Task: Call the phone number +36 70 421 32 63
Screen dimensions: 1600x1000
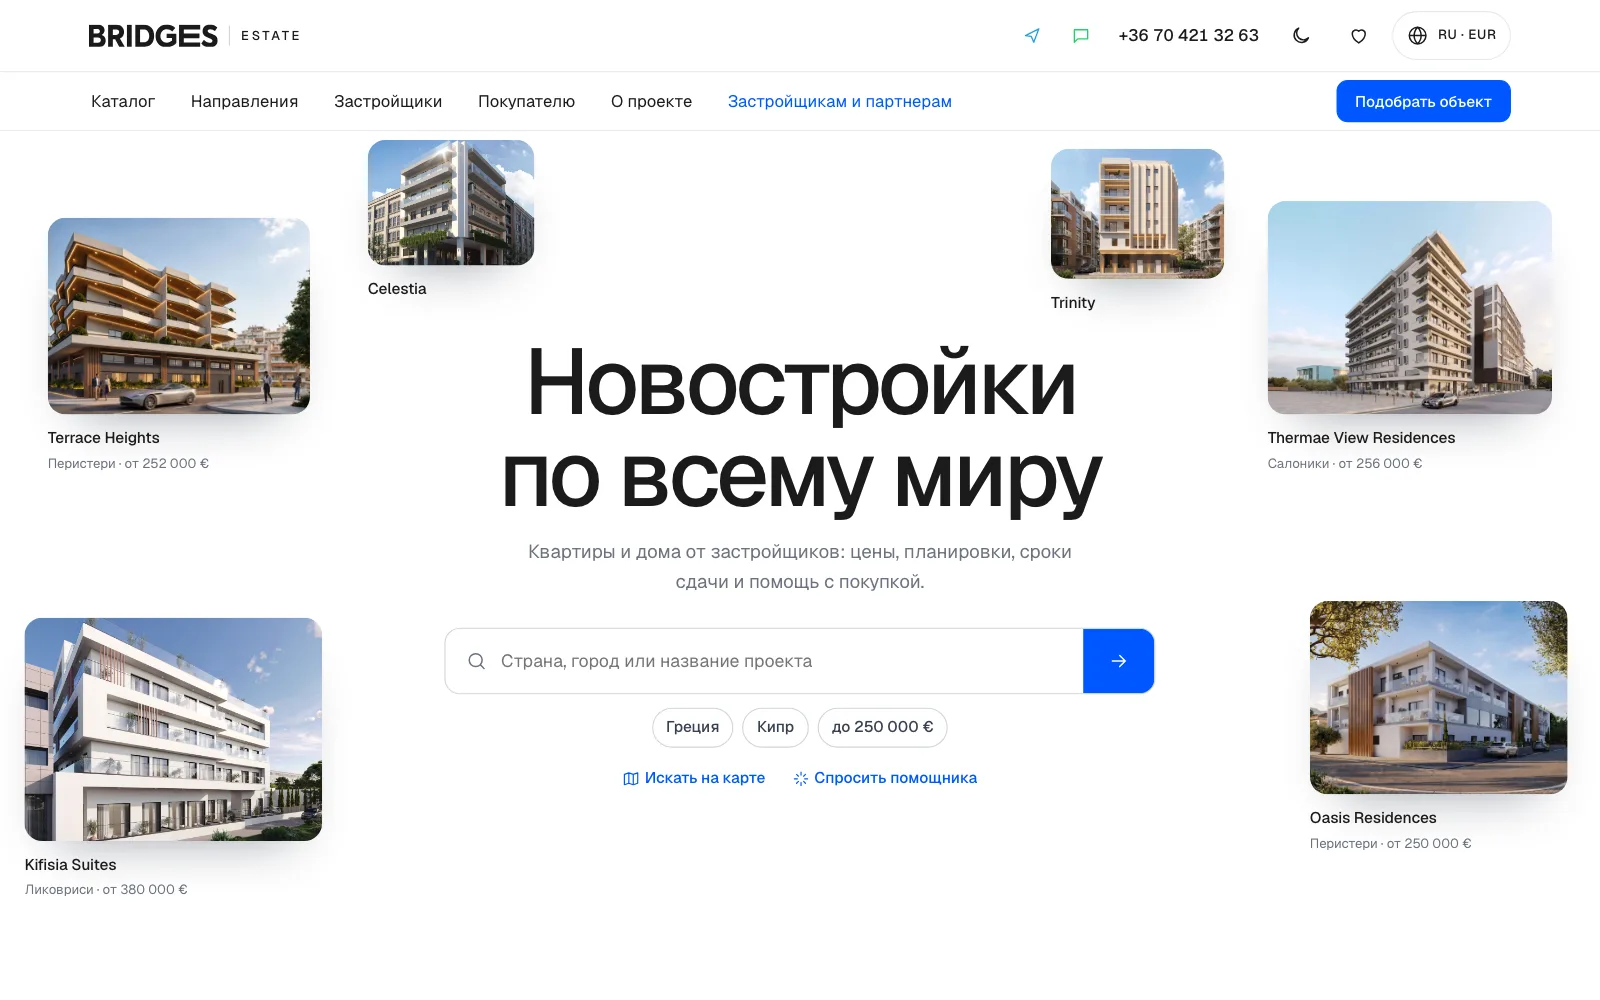Action: pyautogui.click(x=1188, y=36)
